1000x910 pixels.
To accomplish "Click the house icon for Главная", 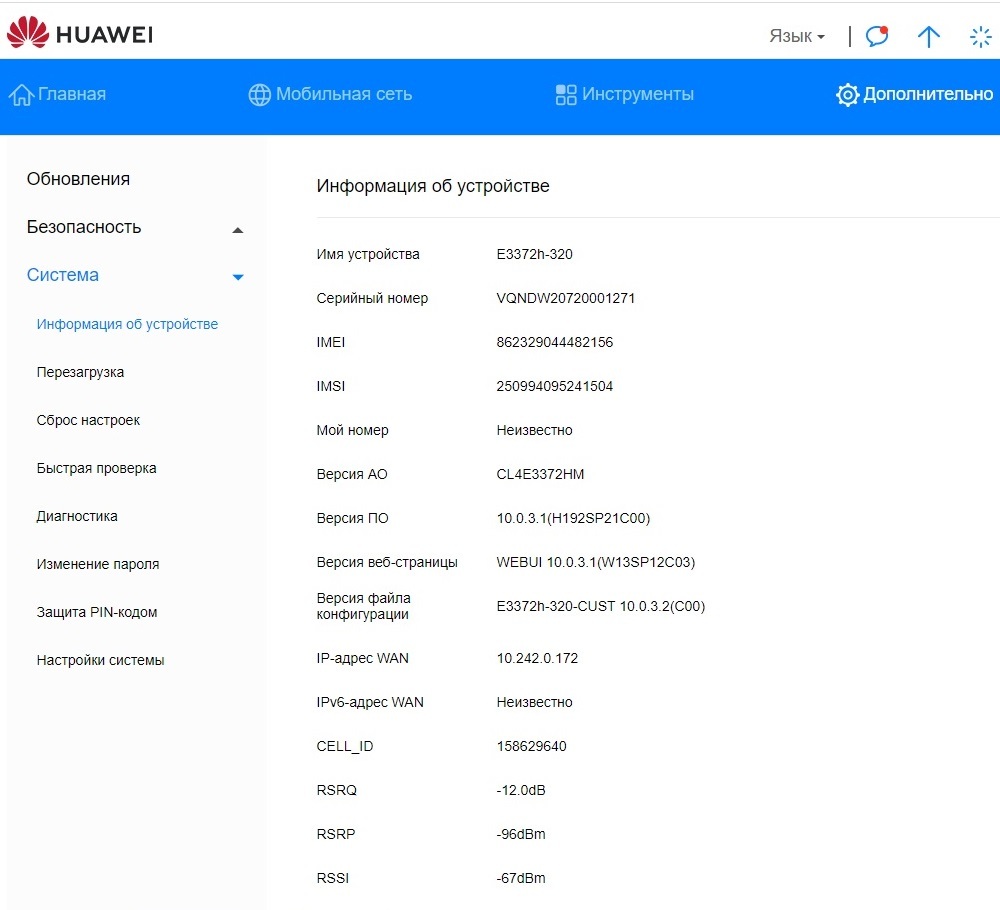I will click(x=21, y=94).
